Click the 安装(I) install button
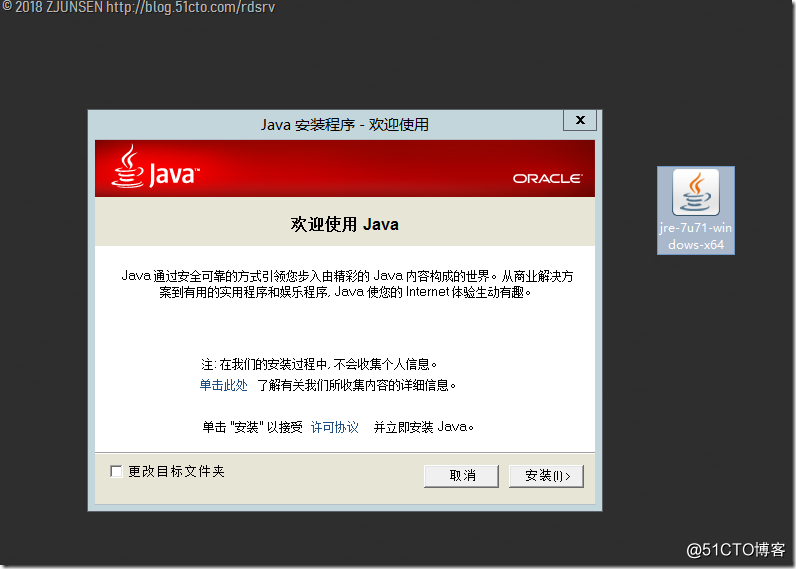The height and width of the screenshot is (569, 796). 546,476
